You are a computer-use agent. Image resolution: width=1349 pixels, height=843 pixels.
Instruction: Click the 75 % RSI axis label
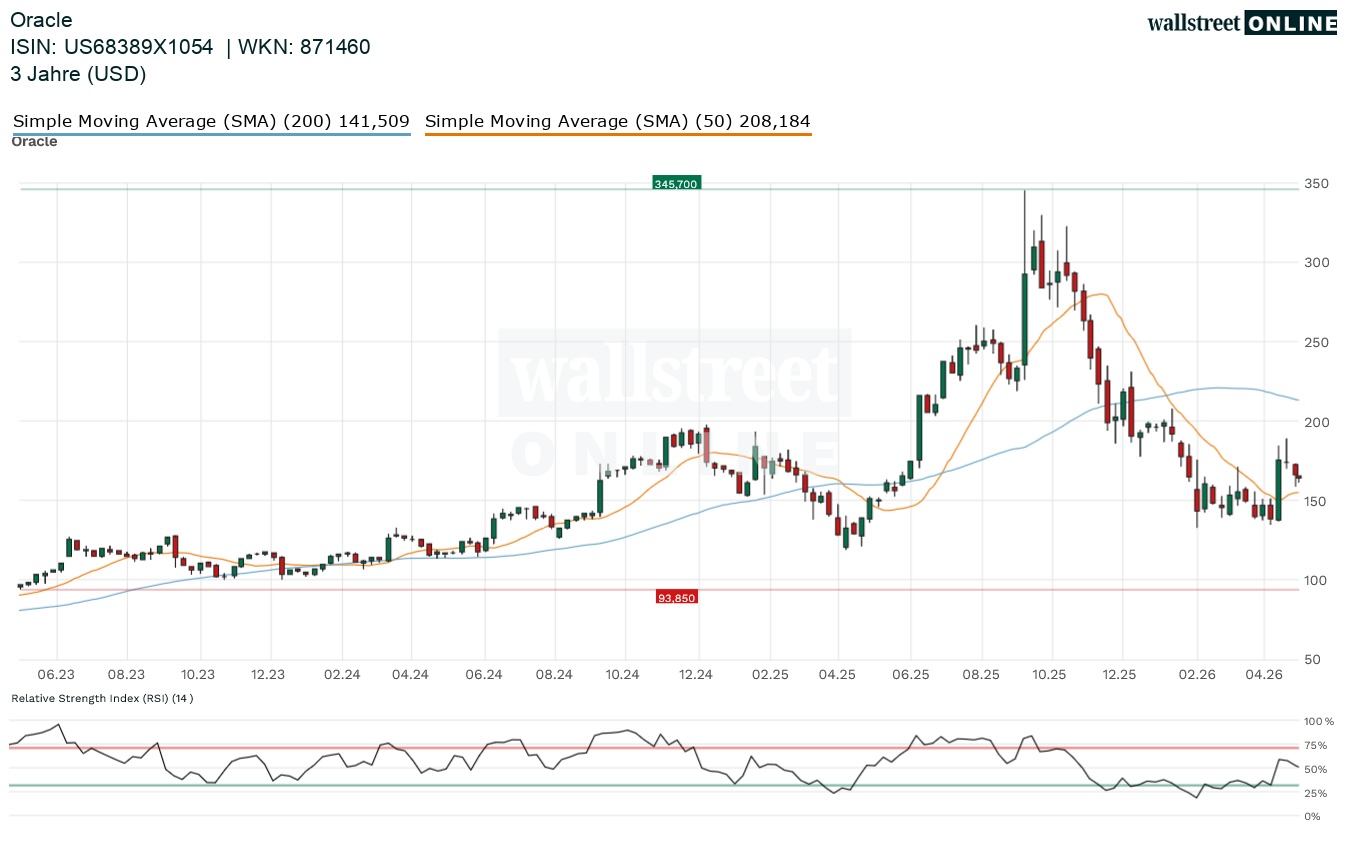click(x=1317, y=745)
